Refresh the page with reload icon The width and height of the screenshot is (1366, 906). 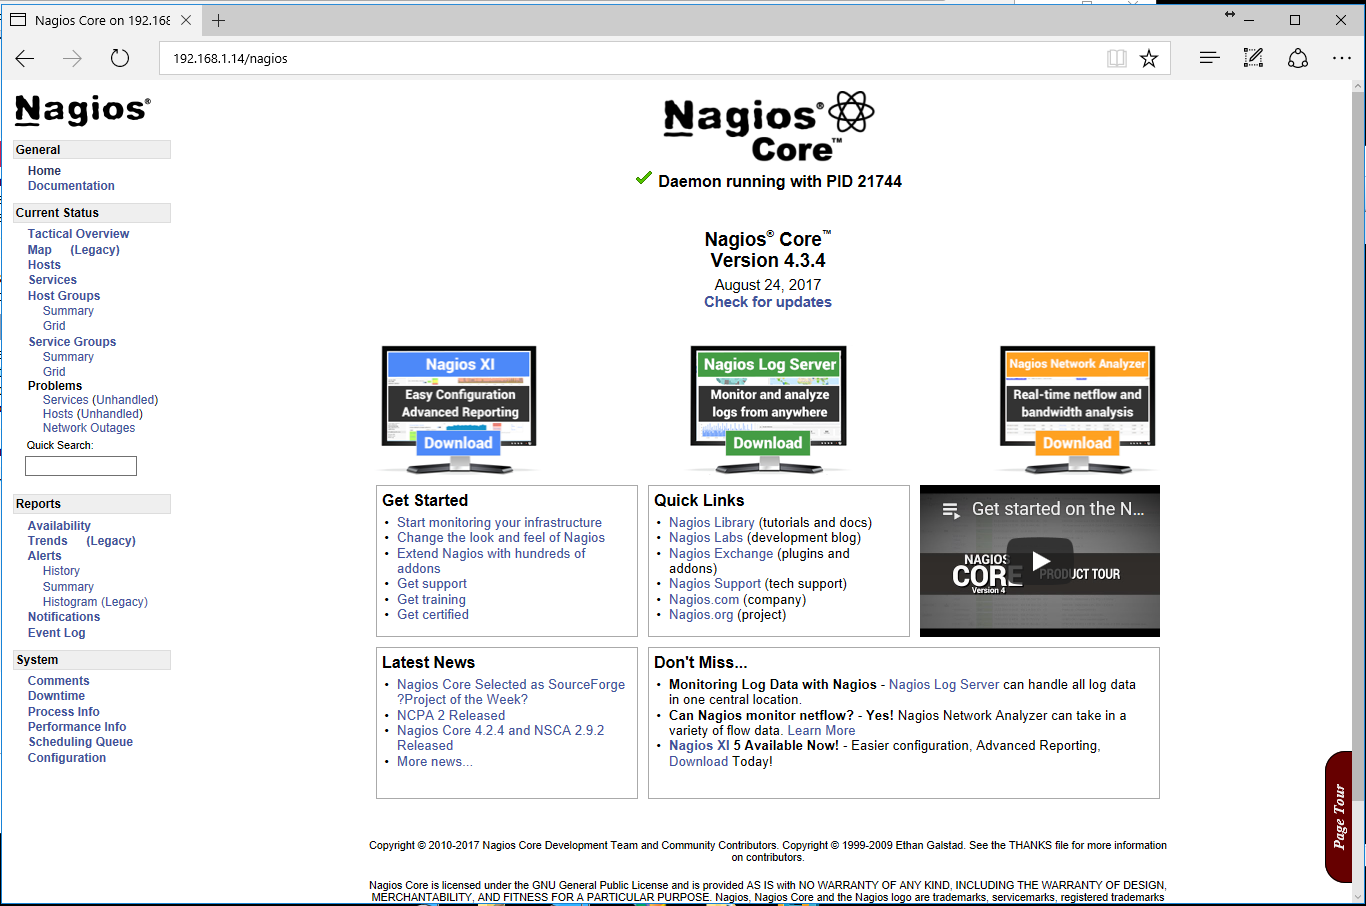[x=120, y=58]
